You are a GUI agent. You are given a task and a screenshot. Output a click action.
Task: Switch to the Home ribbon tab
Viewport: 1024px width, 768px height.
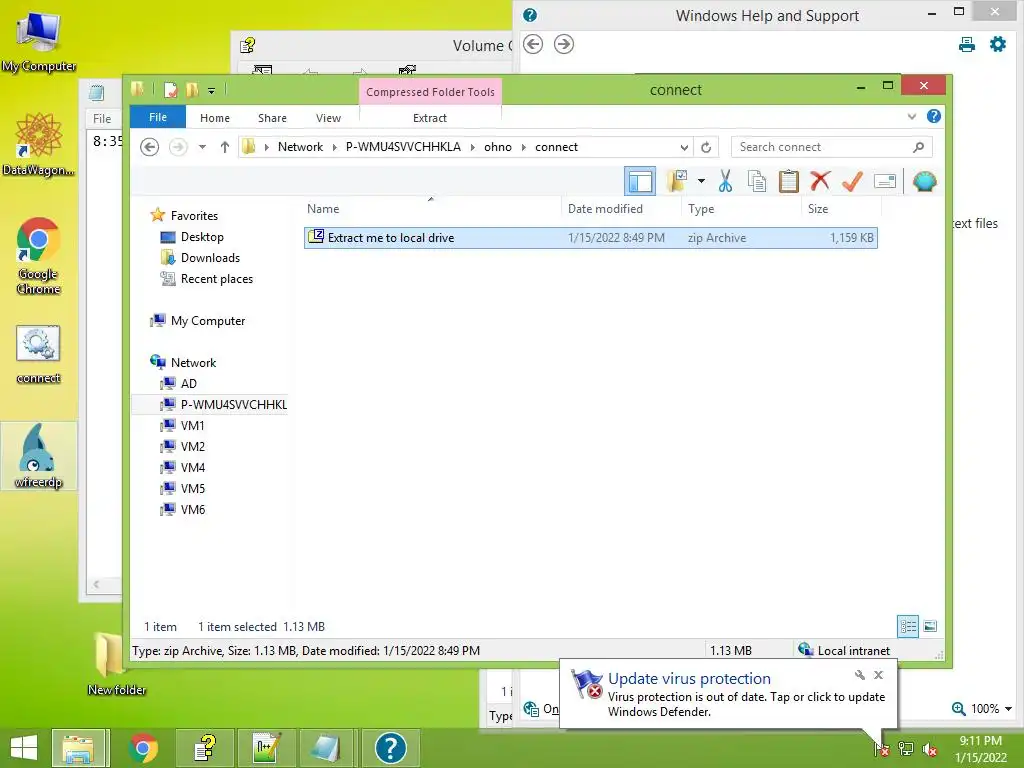(x=215, y=118)
